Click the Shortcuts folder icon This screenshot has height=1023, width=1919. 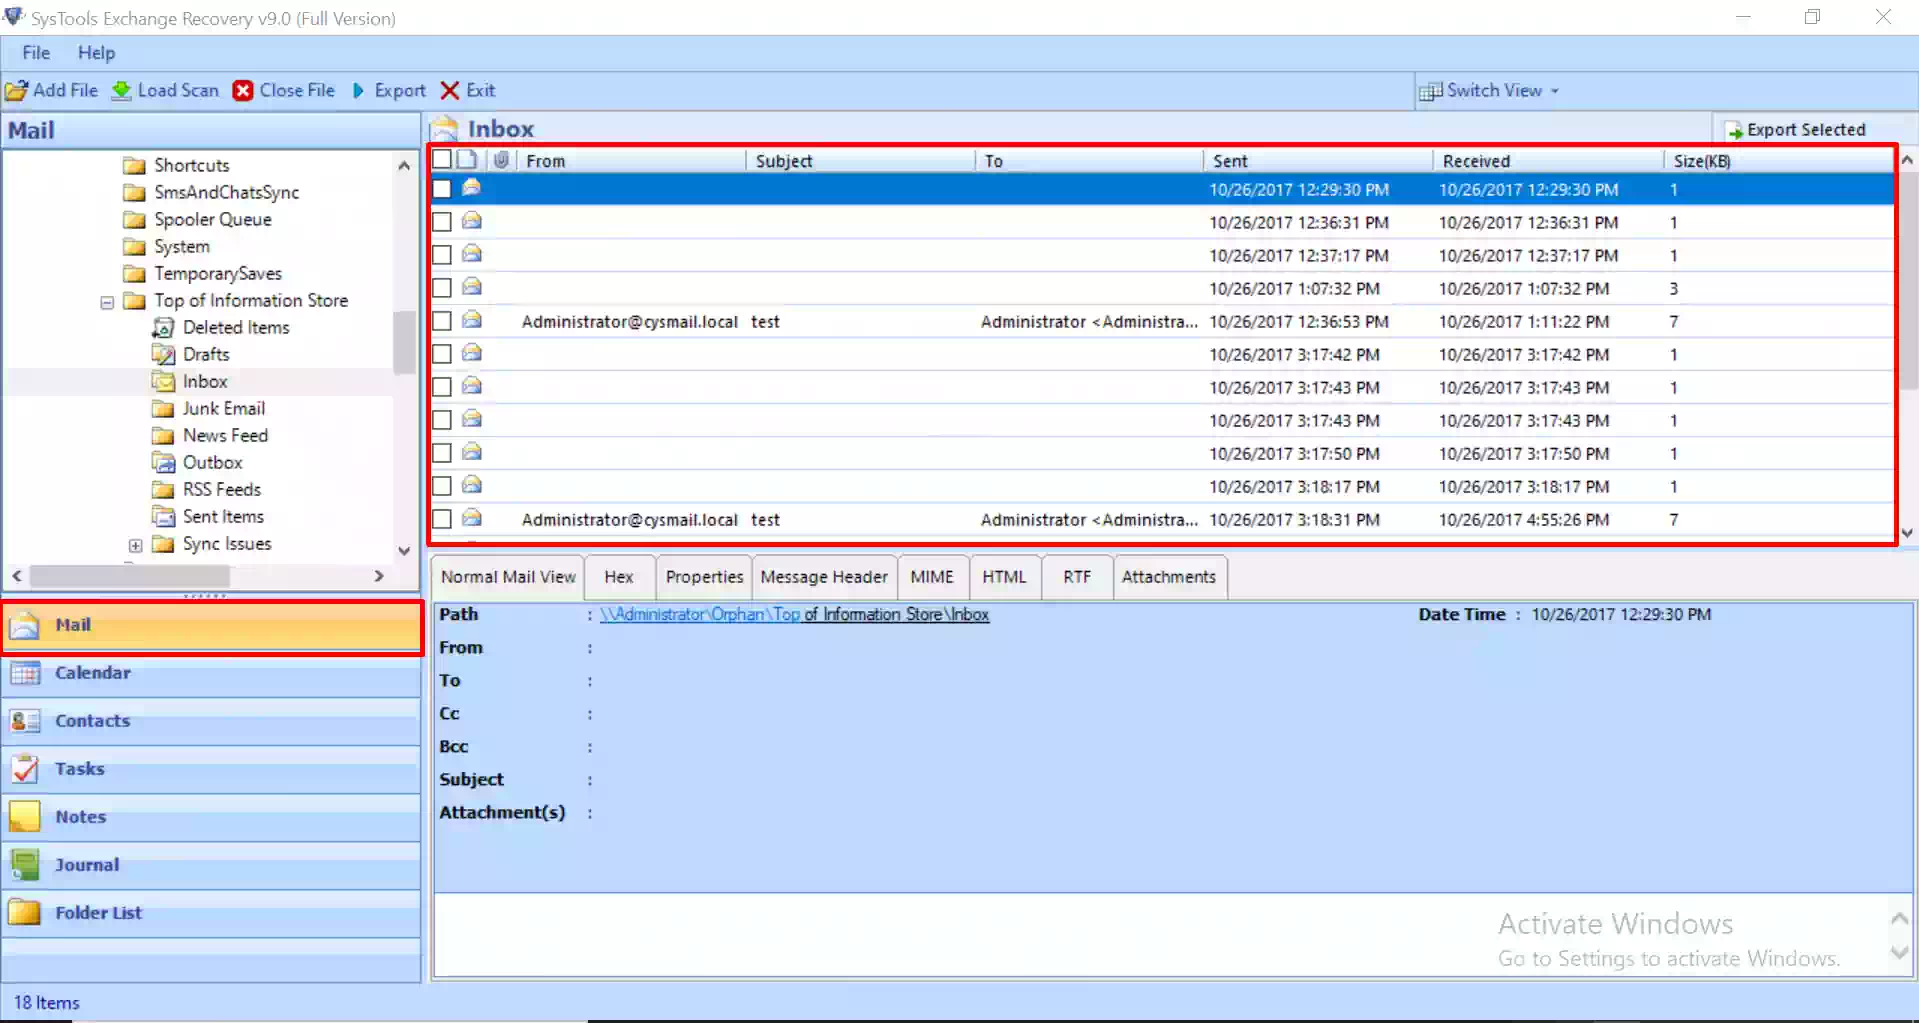pos(134,166)
